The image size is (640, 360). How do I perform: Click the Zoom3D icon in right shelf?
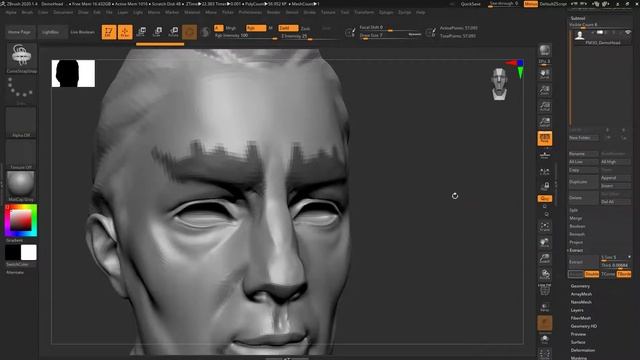click(544, 258)
